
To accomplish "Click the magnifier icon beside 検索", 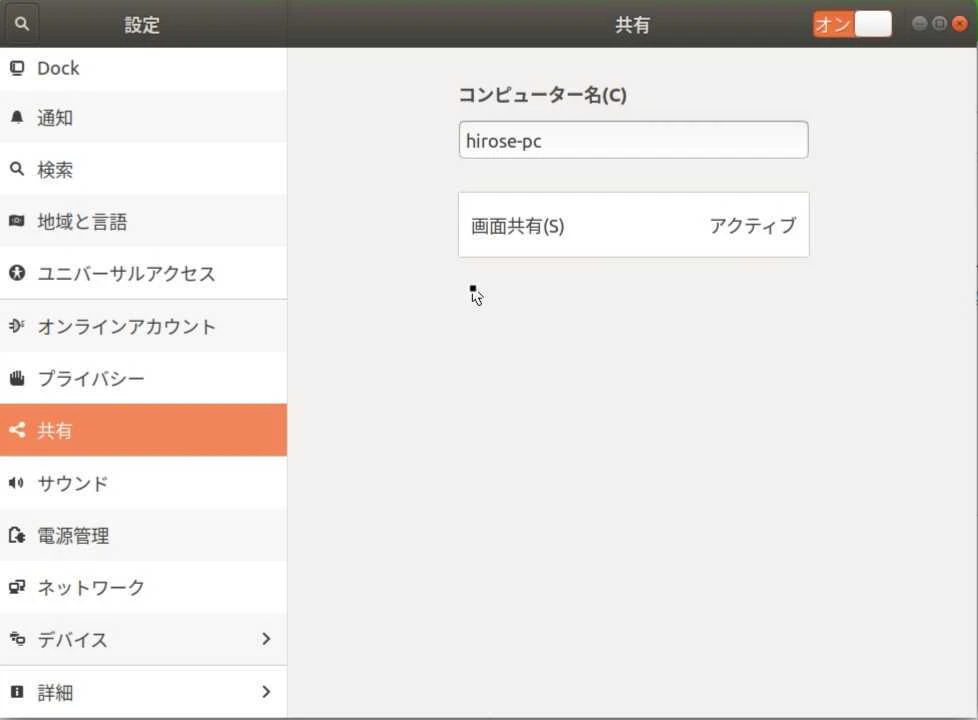I will click(x=17, y=168).
